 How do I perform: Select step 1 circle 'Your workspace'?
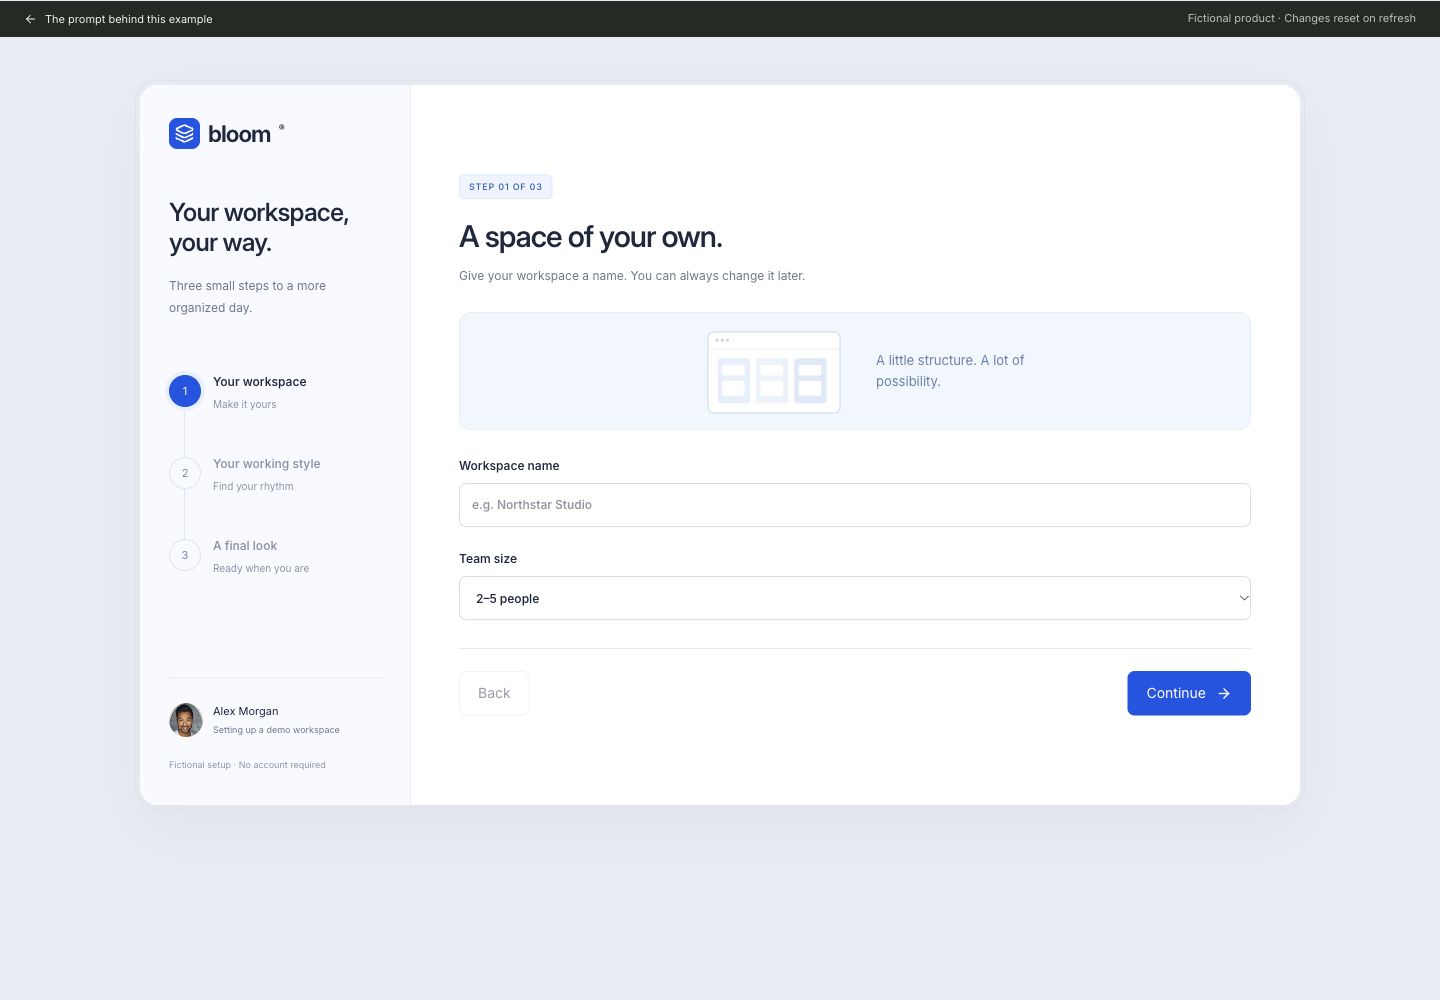pyautogui.click(x=185, y=391)
